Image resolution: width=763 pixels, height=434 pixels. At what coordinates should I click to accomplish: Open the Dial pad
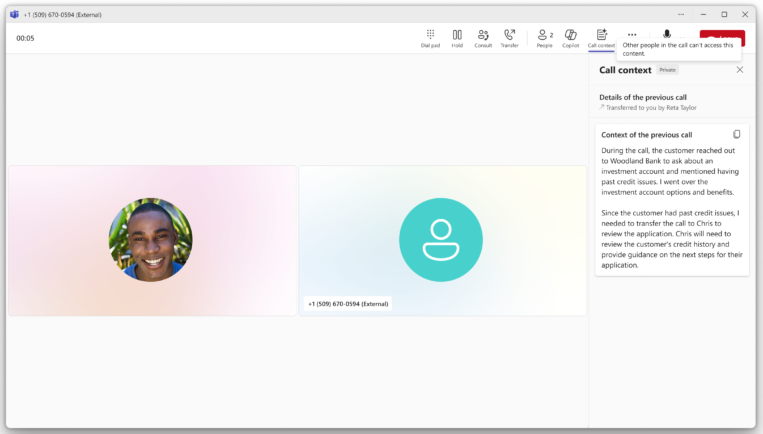pos(430,38)
